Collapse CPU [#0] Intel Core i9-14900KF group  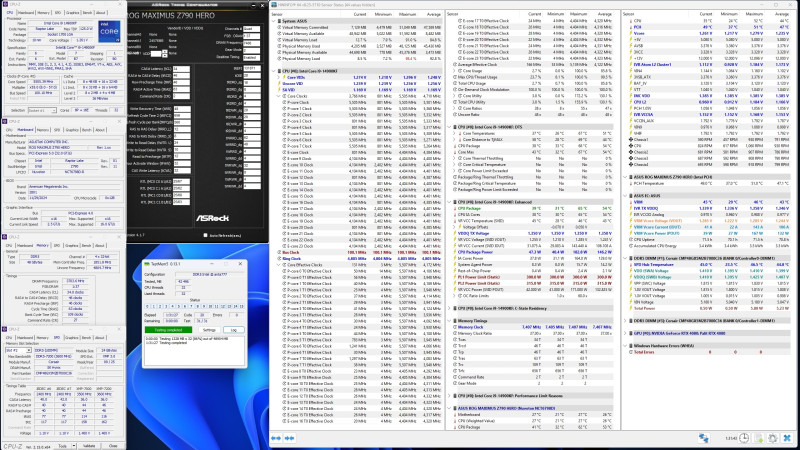point(274,71)
